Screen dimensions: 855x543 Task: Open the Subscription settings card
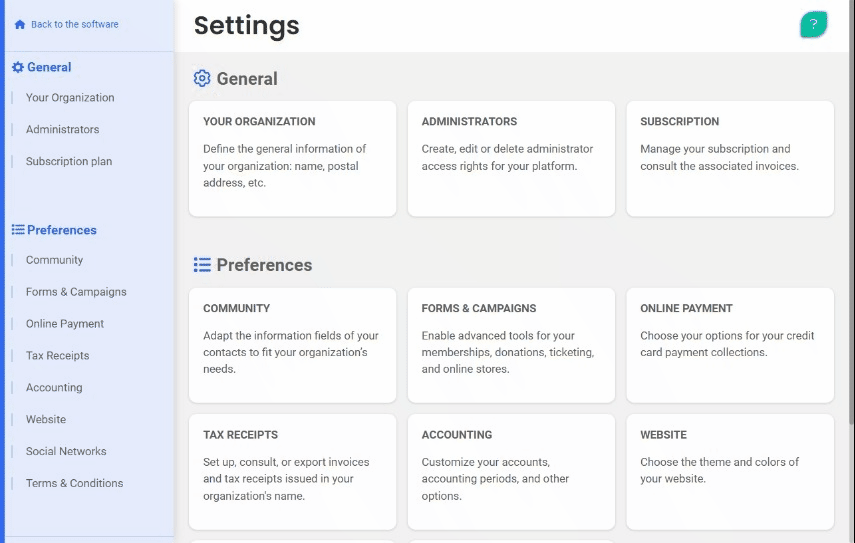coord(729,158)
